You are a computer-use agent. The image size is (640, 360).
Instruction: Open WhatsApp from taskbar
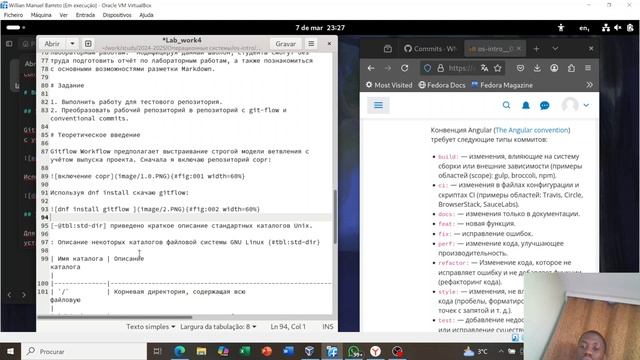pyautogui.click(x=354, y=351)
